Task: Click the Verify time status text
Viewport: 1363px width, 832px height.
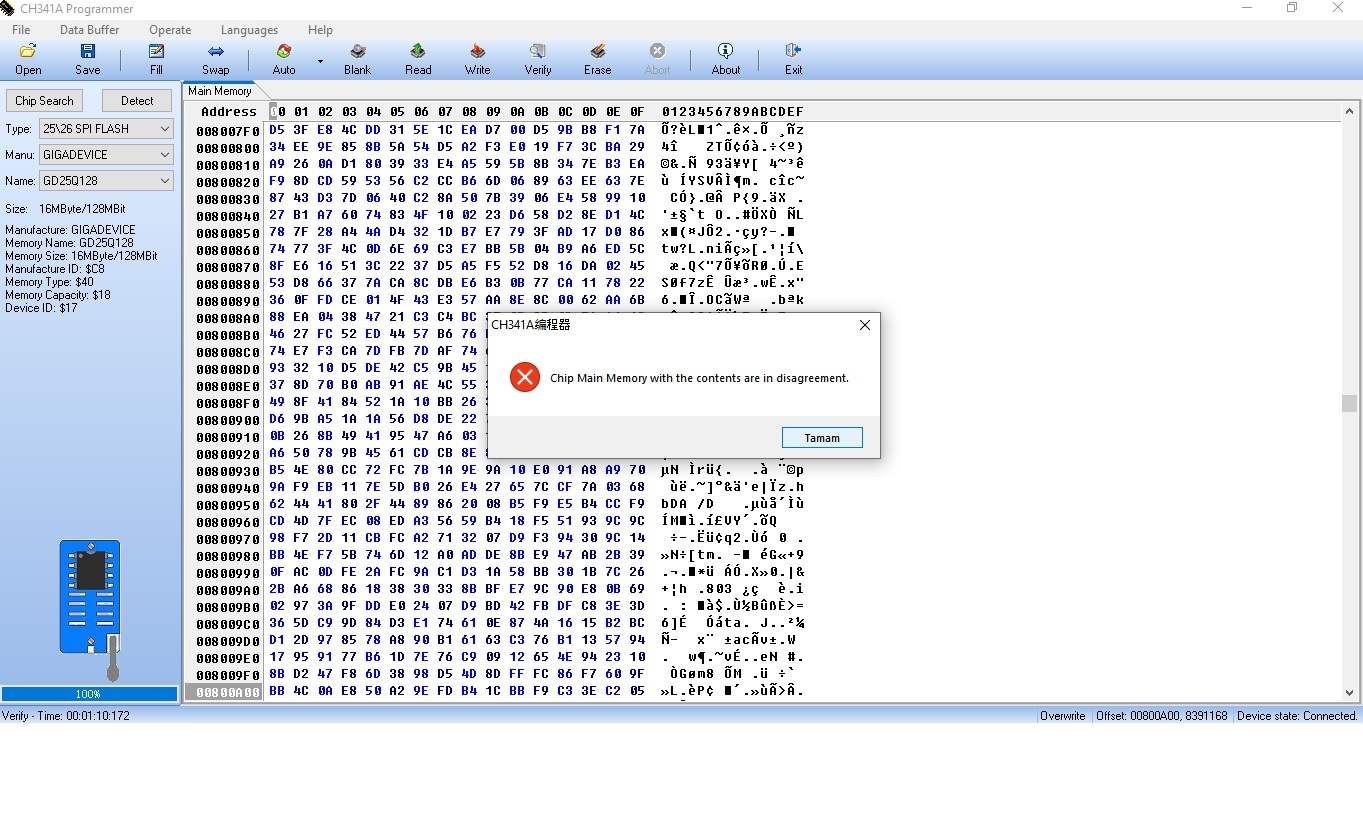Action: [x=66, y=716]
